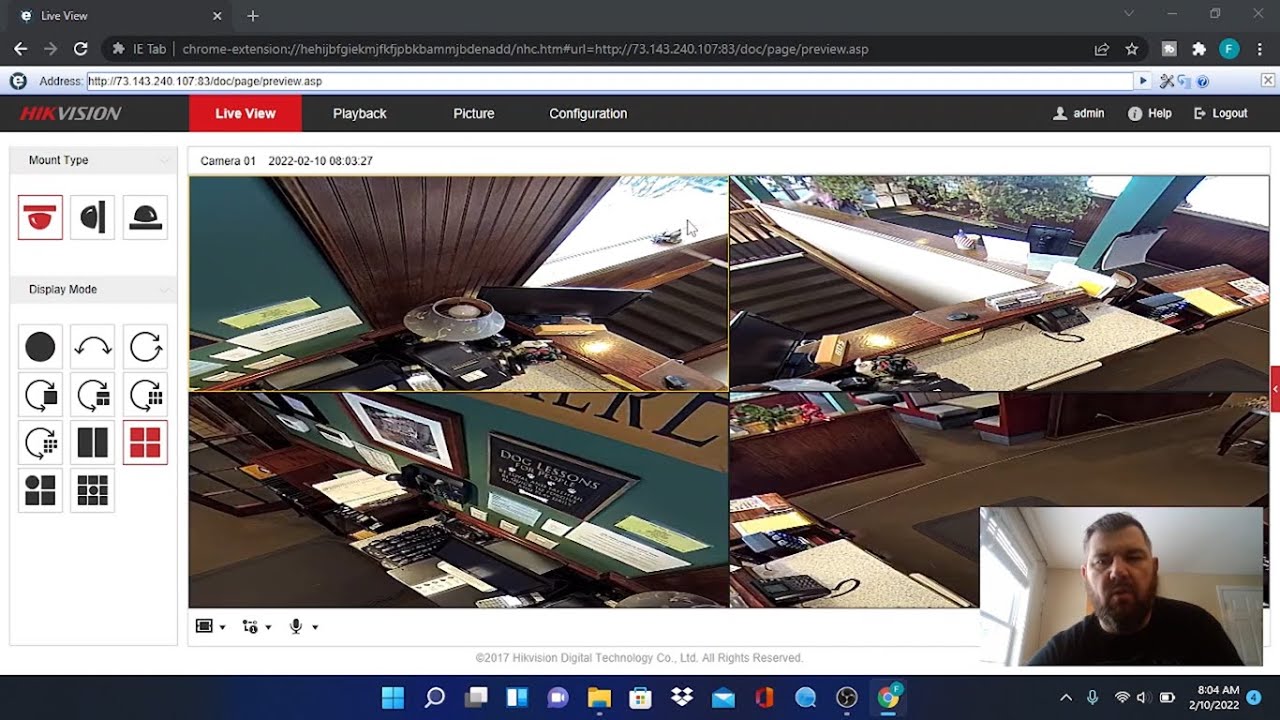This screenshot has height=720, width=1280.
Task: Collapse the Display Mode section
Action: point(165,289)
